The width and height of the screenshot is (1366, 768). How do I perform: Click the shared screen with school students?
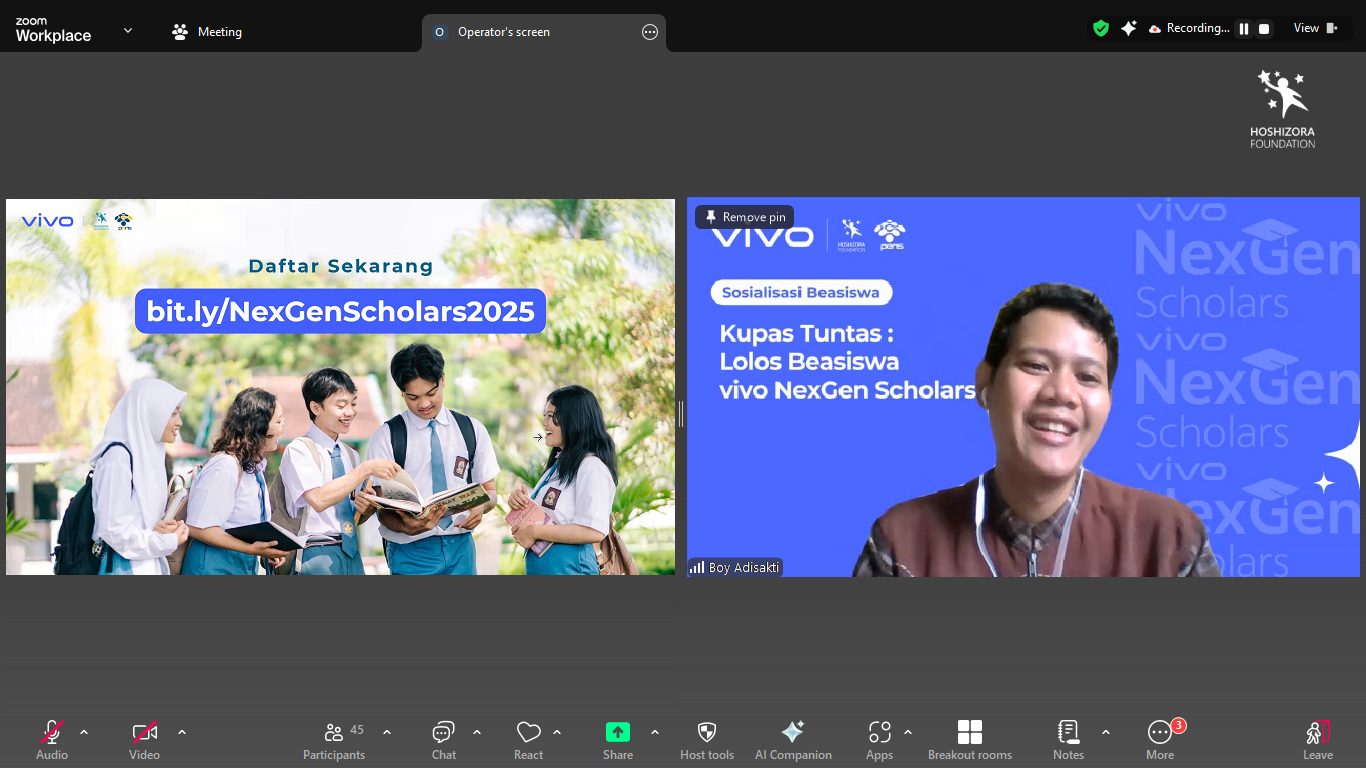pyautogui.click(x=340, y=387)
